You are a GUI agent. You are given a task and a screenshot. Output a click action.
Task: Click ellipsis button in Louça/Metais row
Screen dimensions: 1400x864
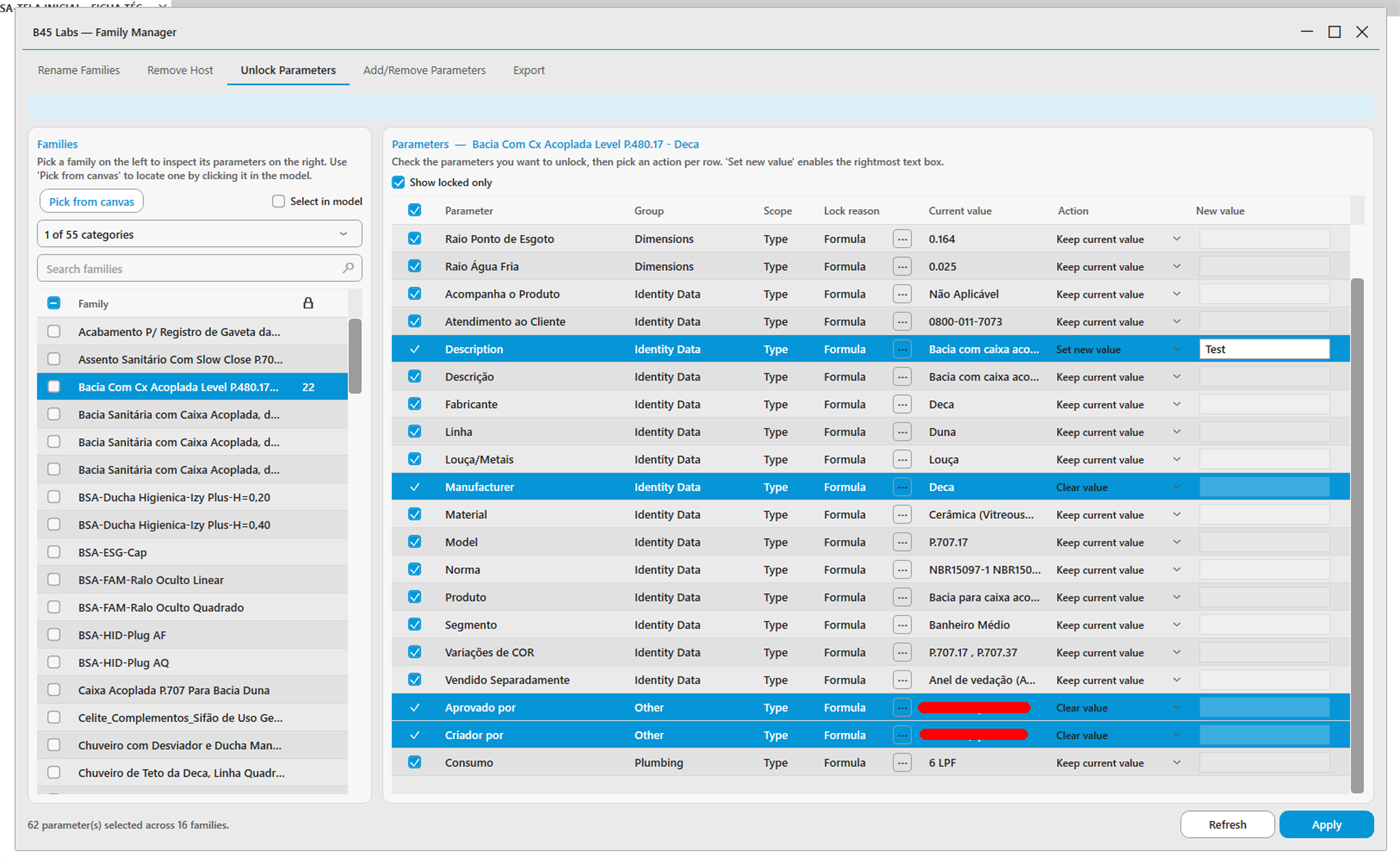tap(903, 459)
